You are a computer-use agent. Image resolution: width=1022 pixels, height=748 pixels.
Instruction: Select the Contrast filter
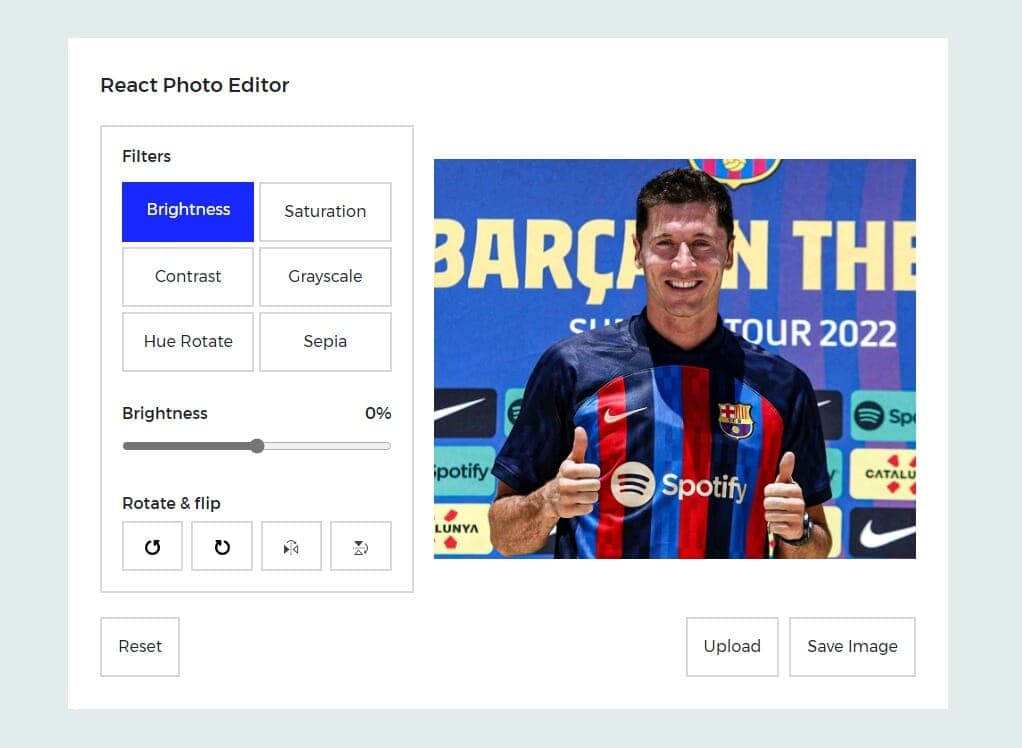[187, 276]
